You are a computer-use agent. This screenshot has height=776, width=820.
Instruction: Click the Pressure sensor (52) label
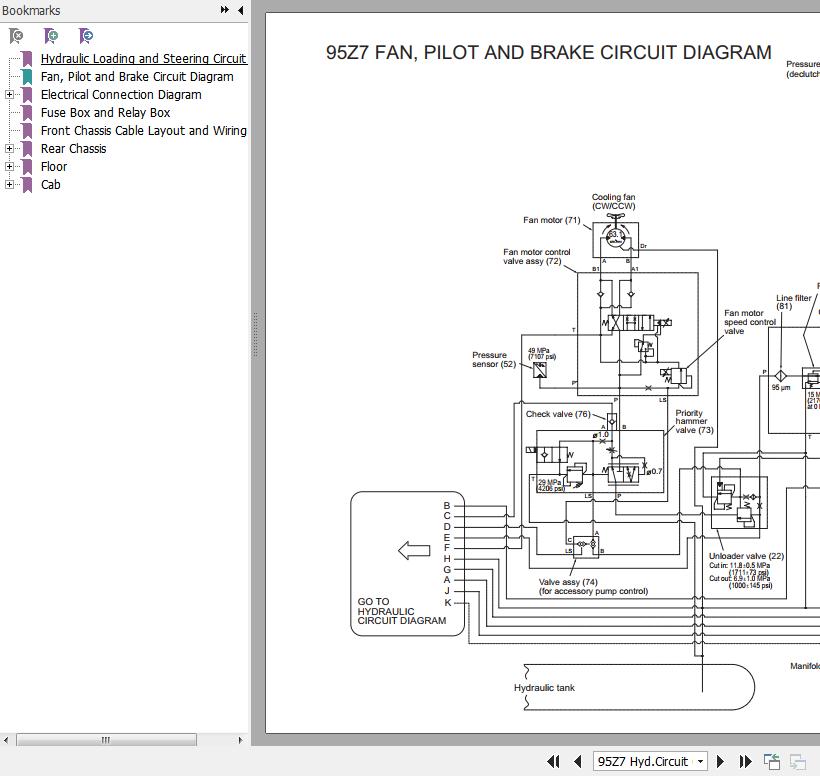click(494, 360)
